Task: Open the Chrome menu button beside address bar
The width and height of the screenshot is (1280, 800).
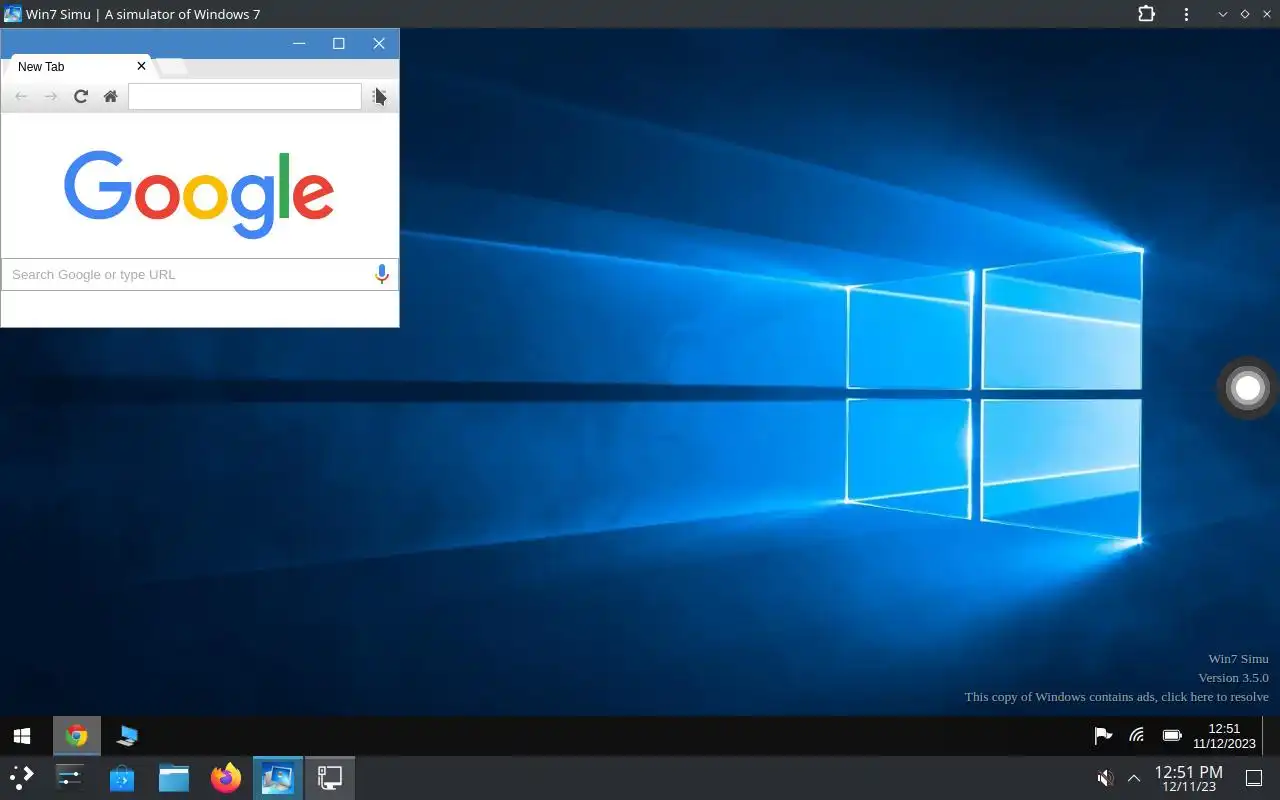Action: point(380,96)
